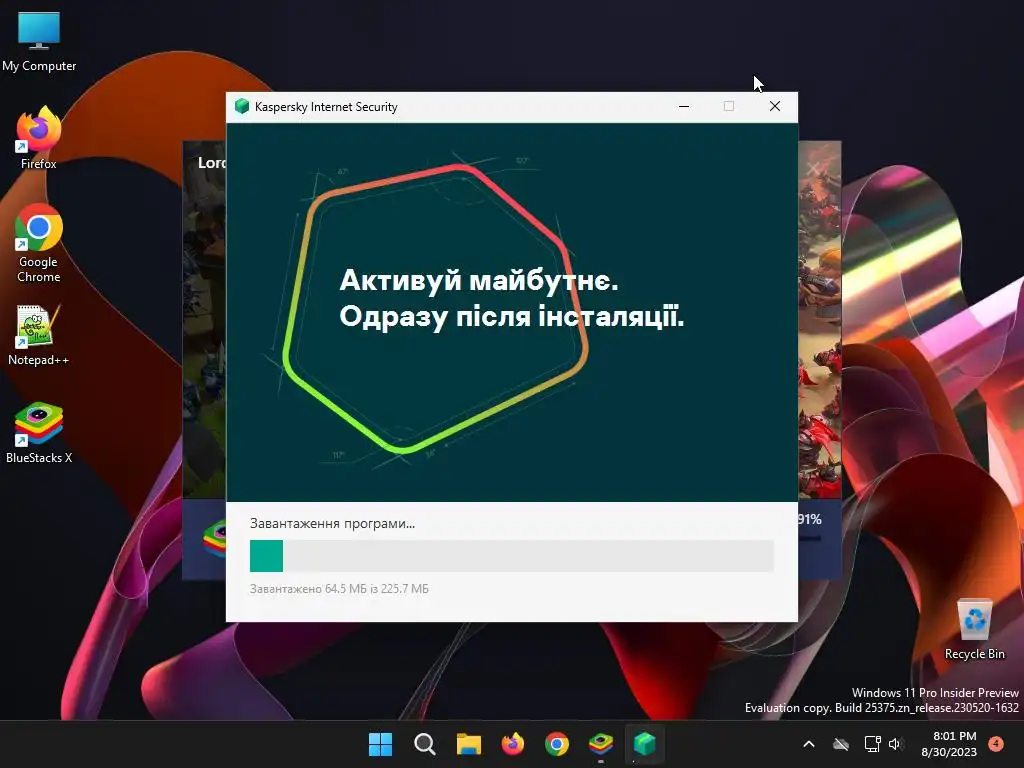Open the network status tray icon
The width and height of the screenshot is (1024, 768).
click(x=872, y=744)
